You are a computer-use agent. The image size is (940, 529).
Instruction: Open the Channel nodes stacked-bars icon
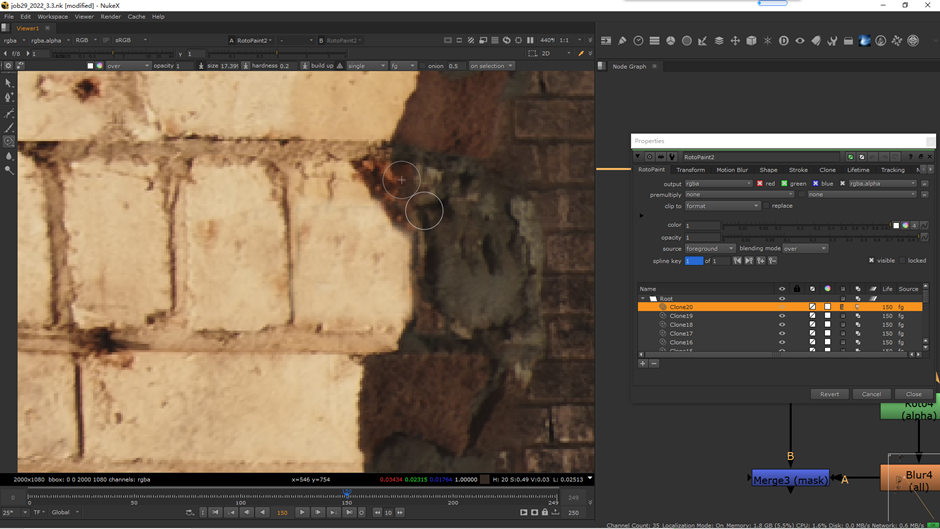click(655, 41)
